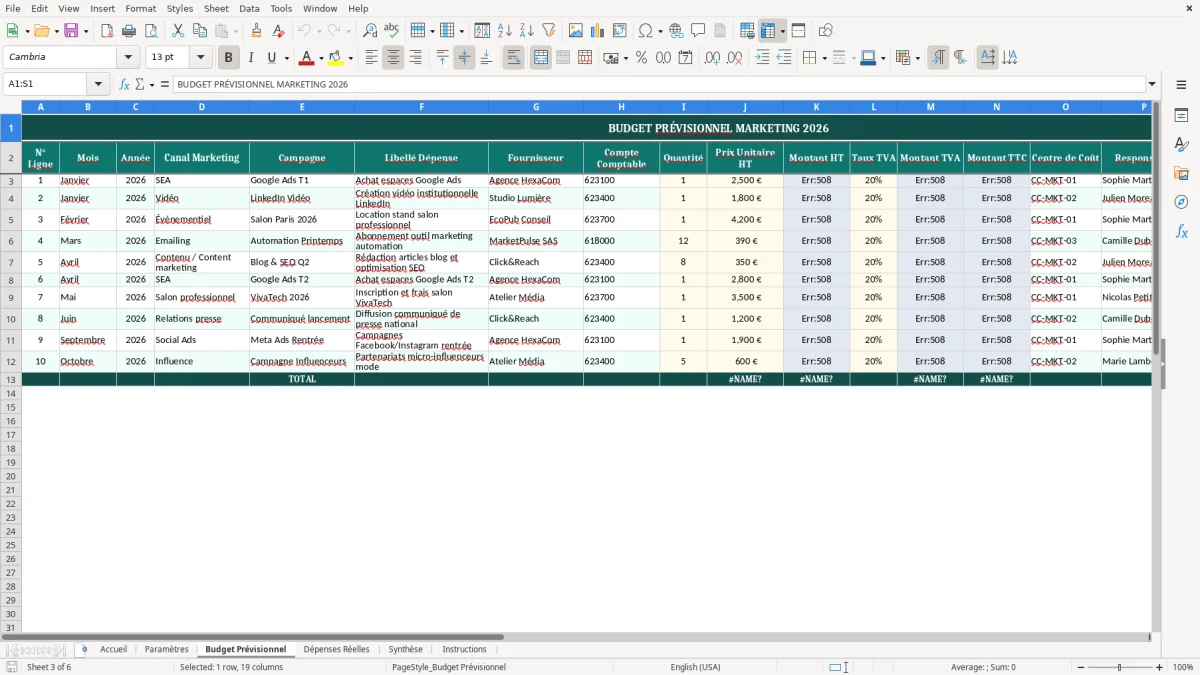1200x675 pixels.
Task: Open the 13 pt font size dropdown
Action: [201, 58]
